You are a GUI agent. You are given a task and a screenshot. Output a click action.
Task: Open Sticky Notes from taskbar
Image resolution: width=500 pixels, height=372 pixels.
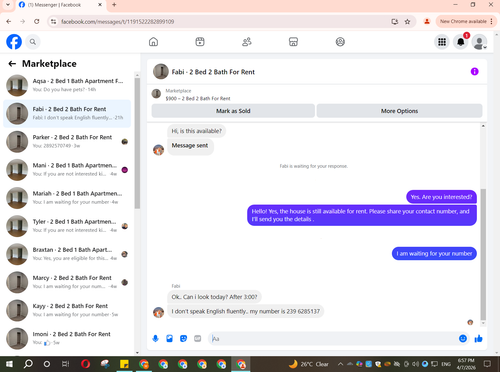tap(124, 364)
